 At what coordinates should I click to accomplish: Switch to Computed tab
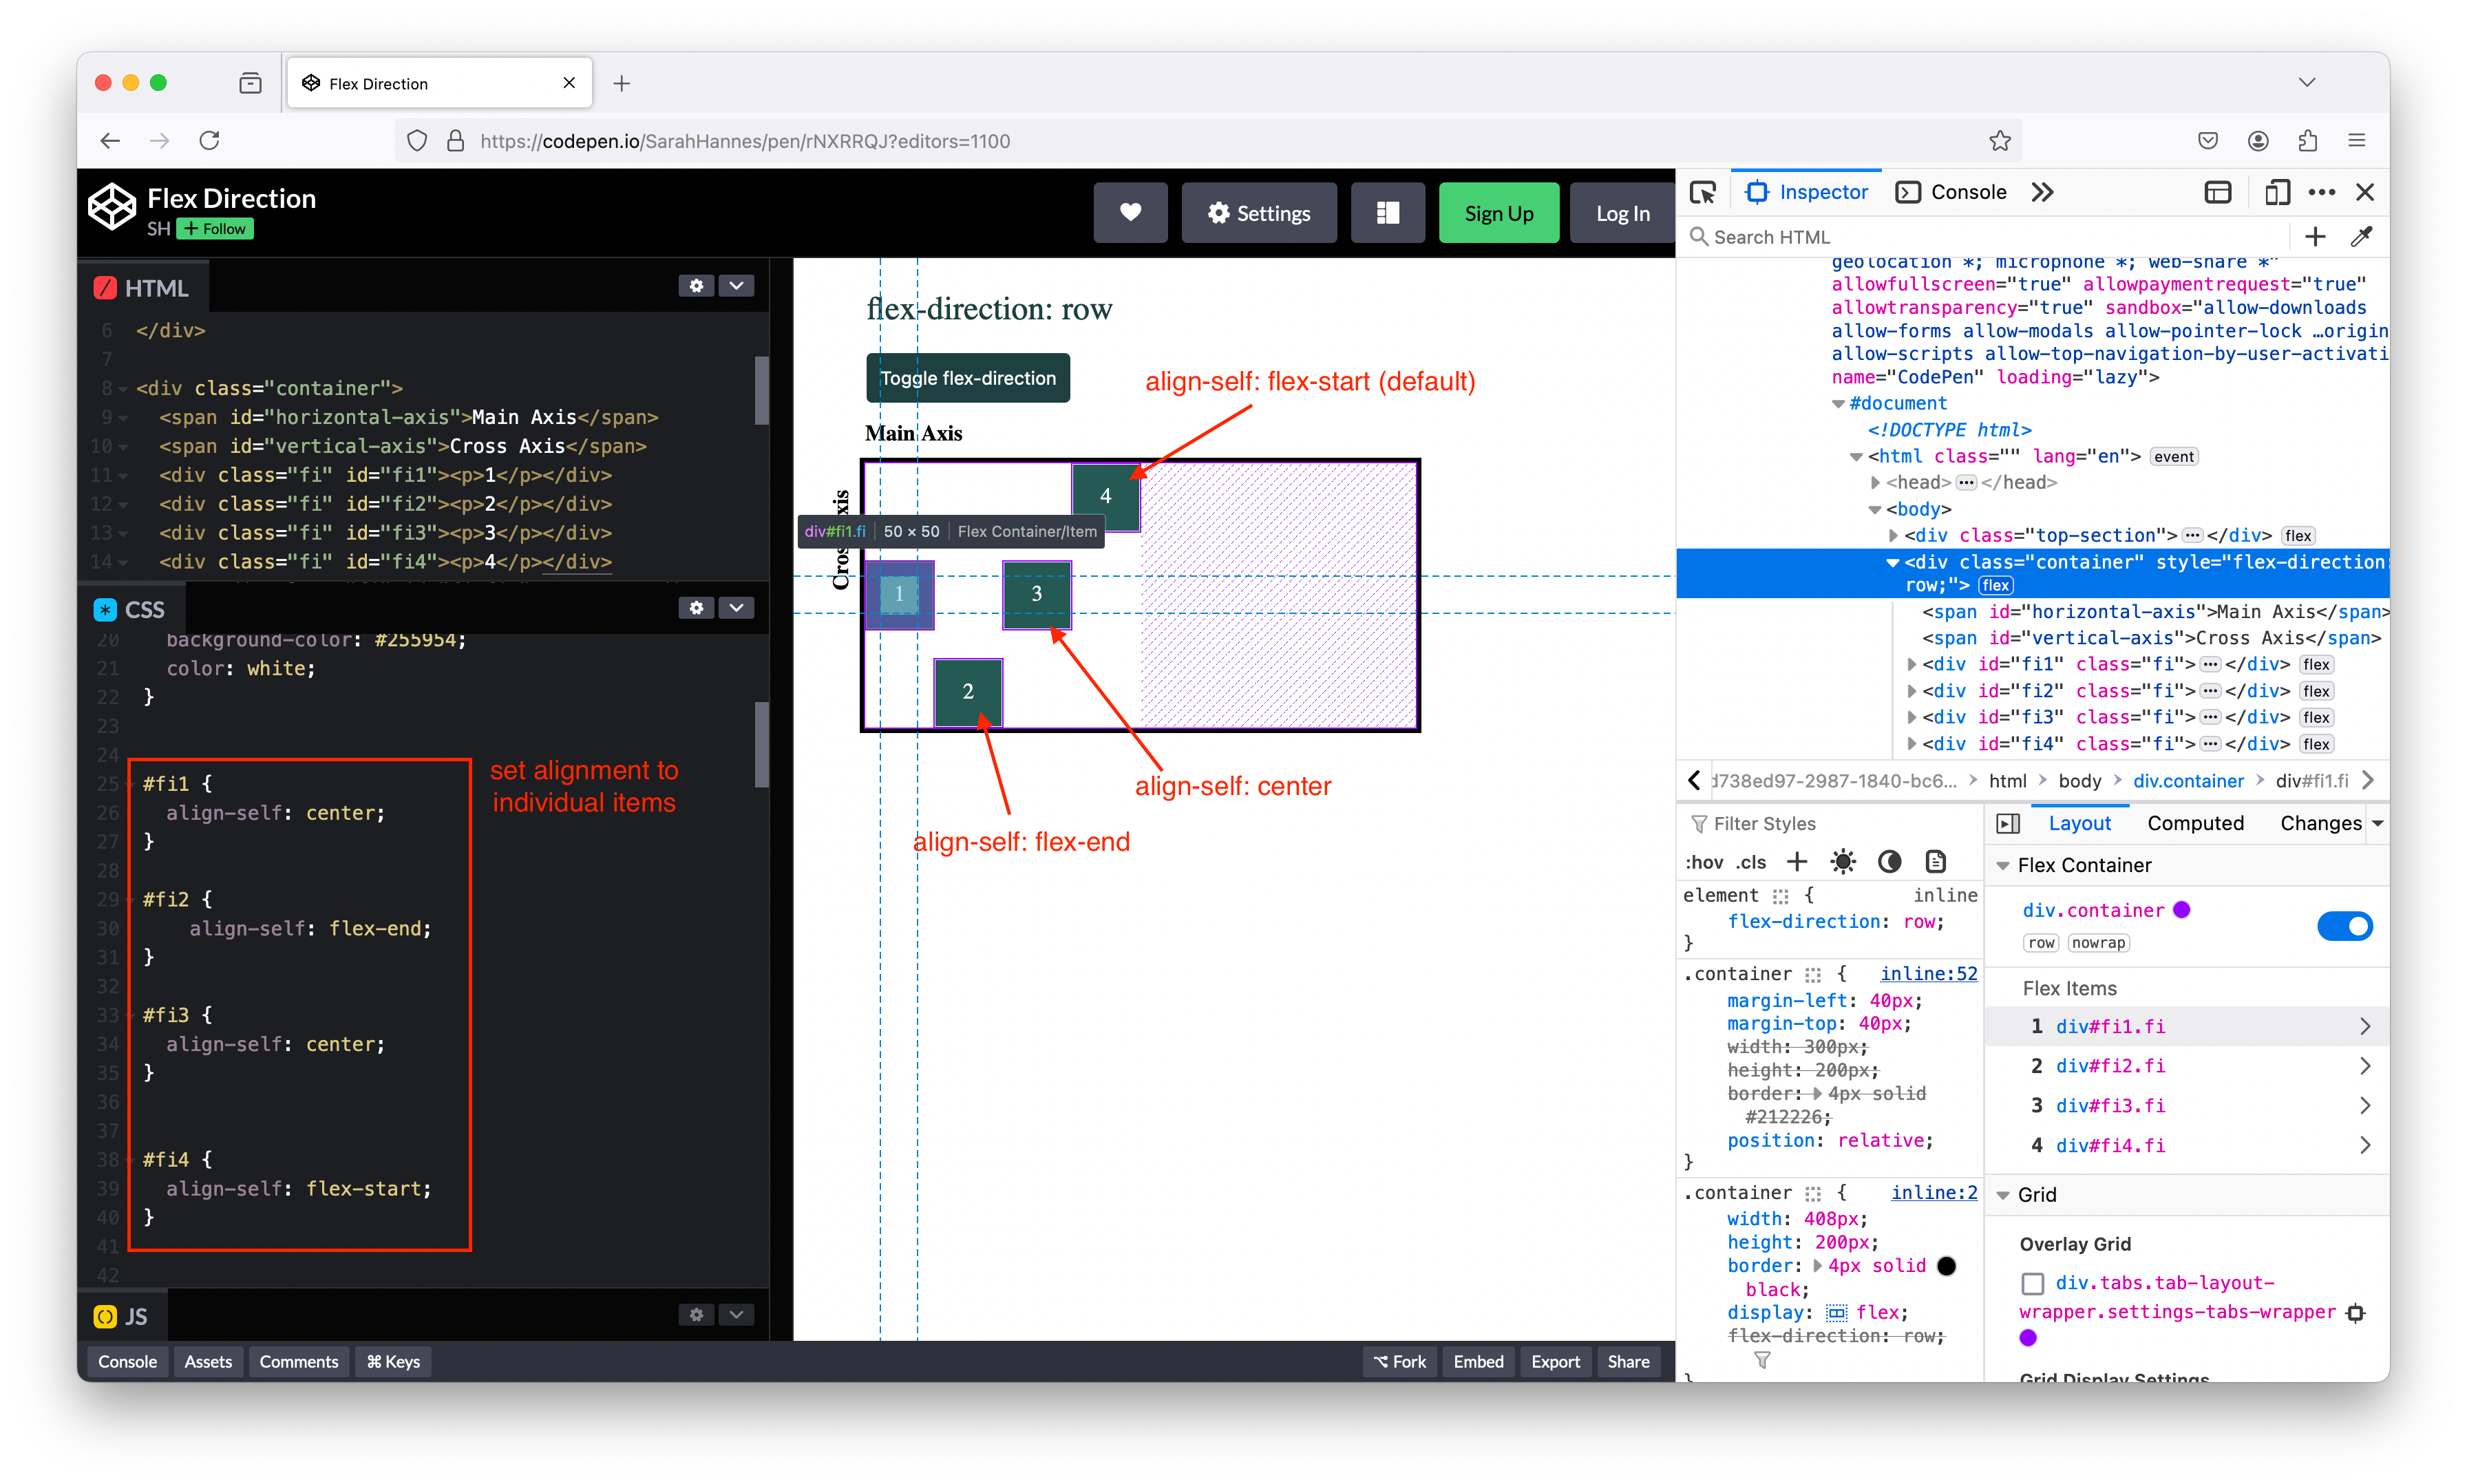coord(2195,823)
